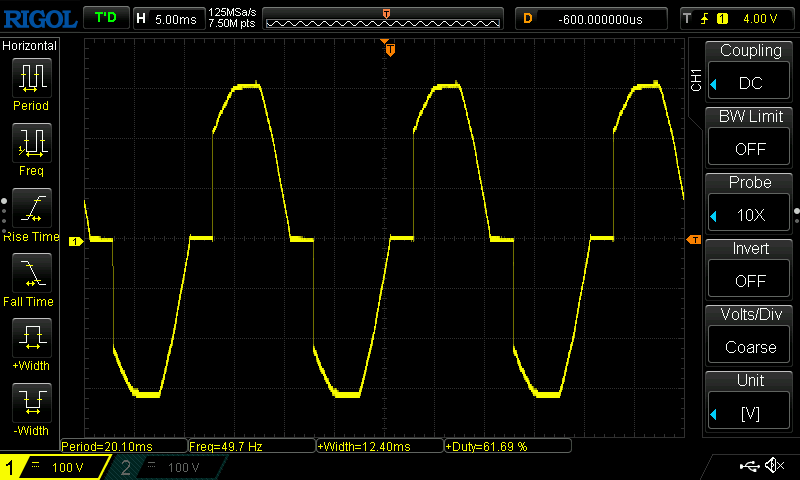Screen dimensions: 800x480
Task: Click the 7.50M pts memory depth text
Action: tap(232, 23)
